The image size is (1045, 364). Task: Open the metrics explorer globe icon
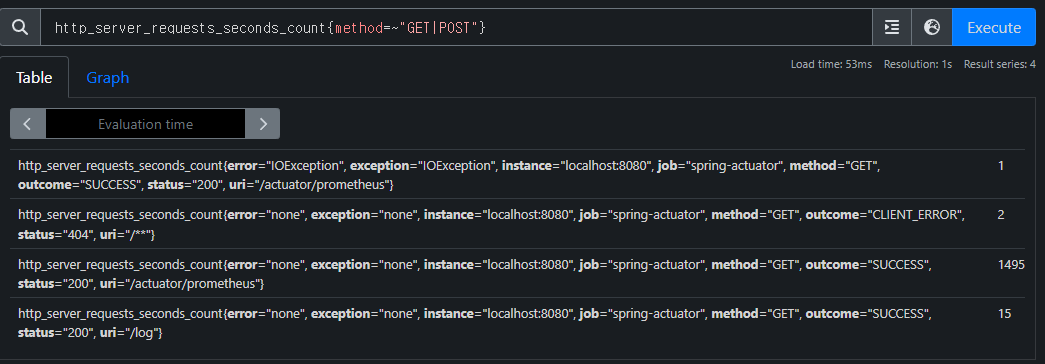[x=932, y=27]
